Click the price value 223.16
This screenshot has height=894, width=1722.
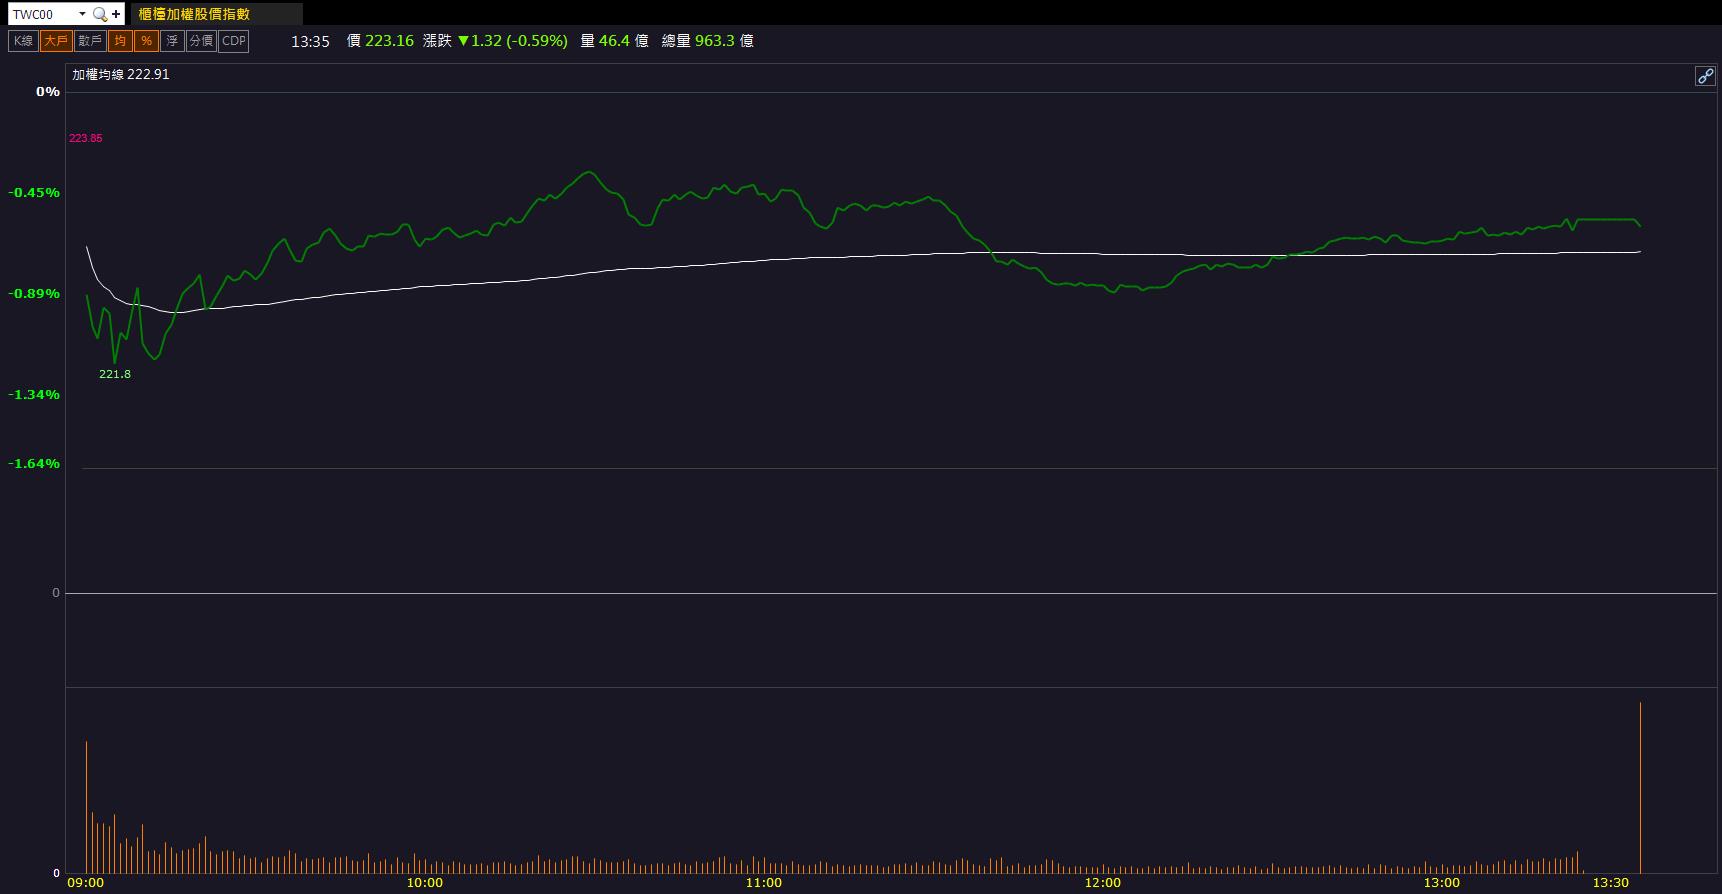[x=389, y=41]
